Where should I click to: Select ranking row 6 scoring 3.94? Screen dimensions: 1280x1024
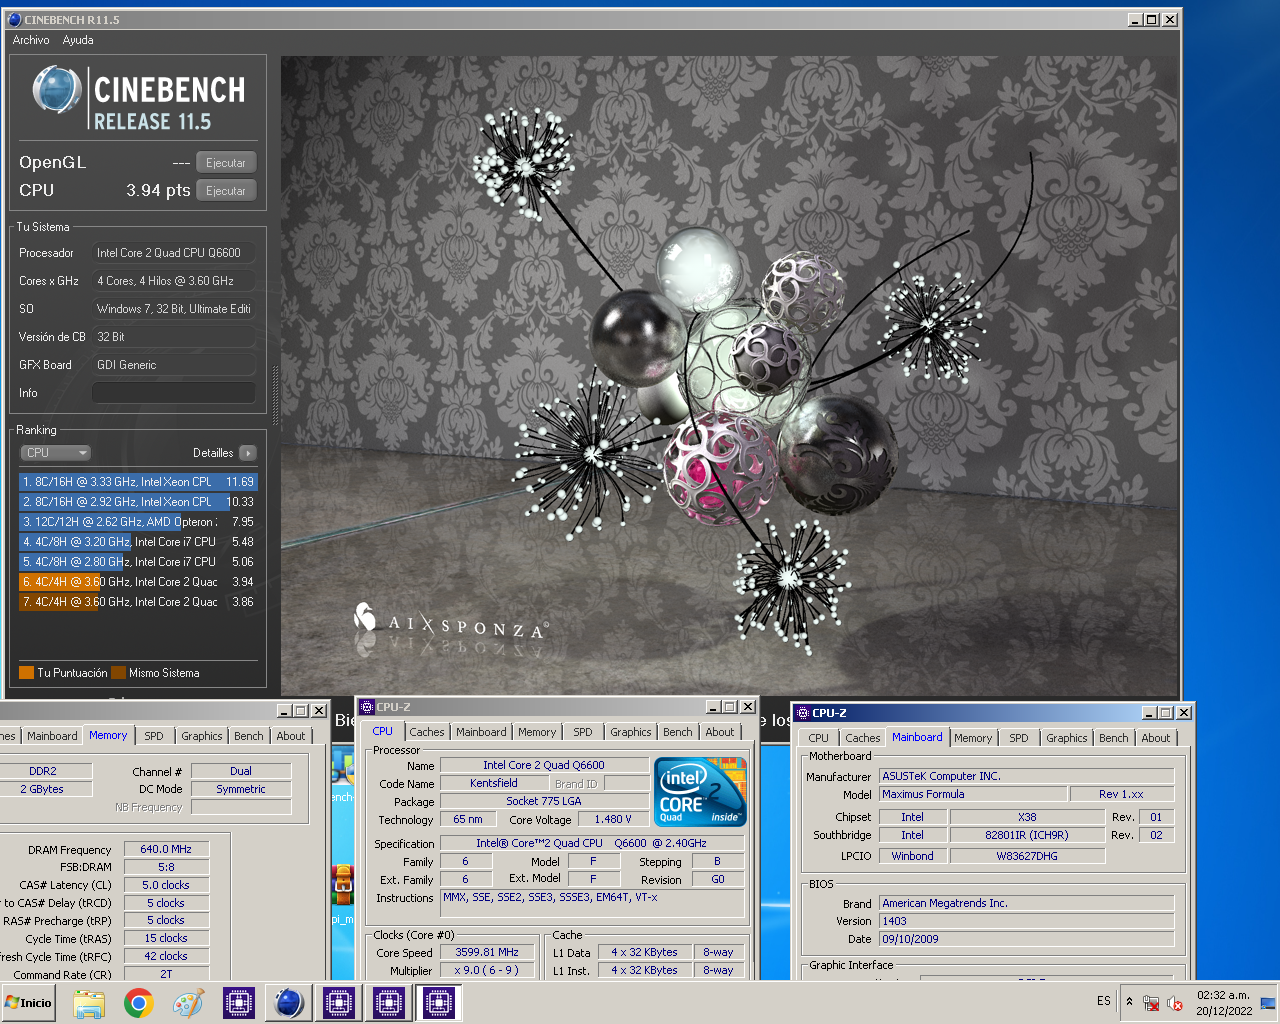(x=138, y=582)
